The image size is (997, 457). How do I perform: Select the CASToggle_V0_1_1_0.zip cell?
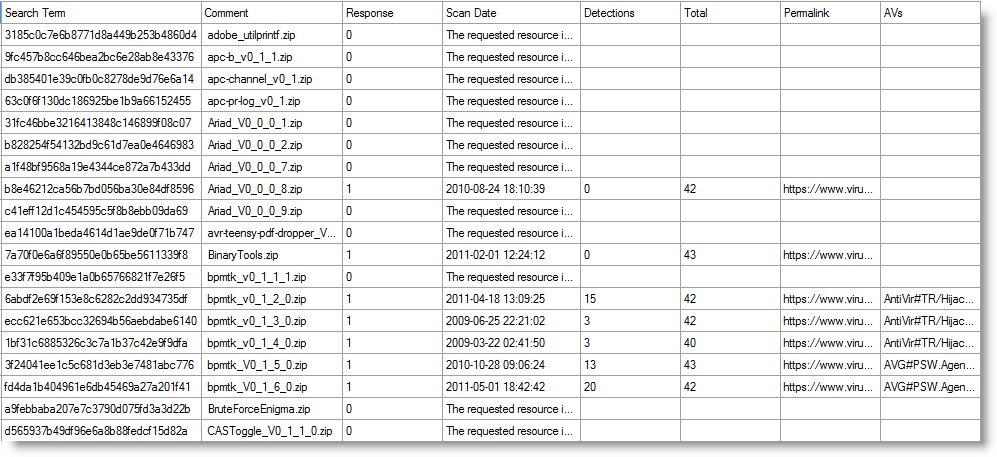pos(270,431)
